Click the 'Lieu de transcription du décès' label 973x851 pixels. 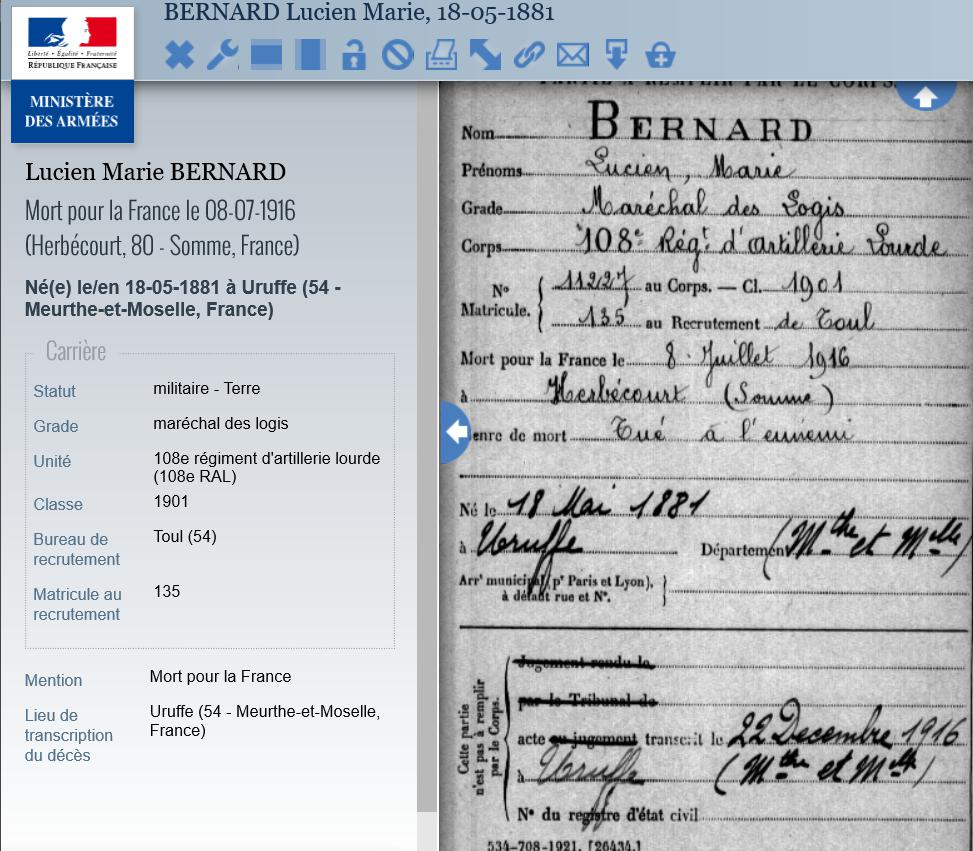pos(69,736)
